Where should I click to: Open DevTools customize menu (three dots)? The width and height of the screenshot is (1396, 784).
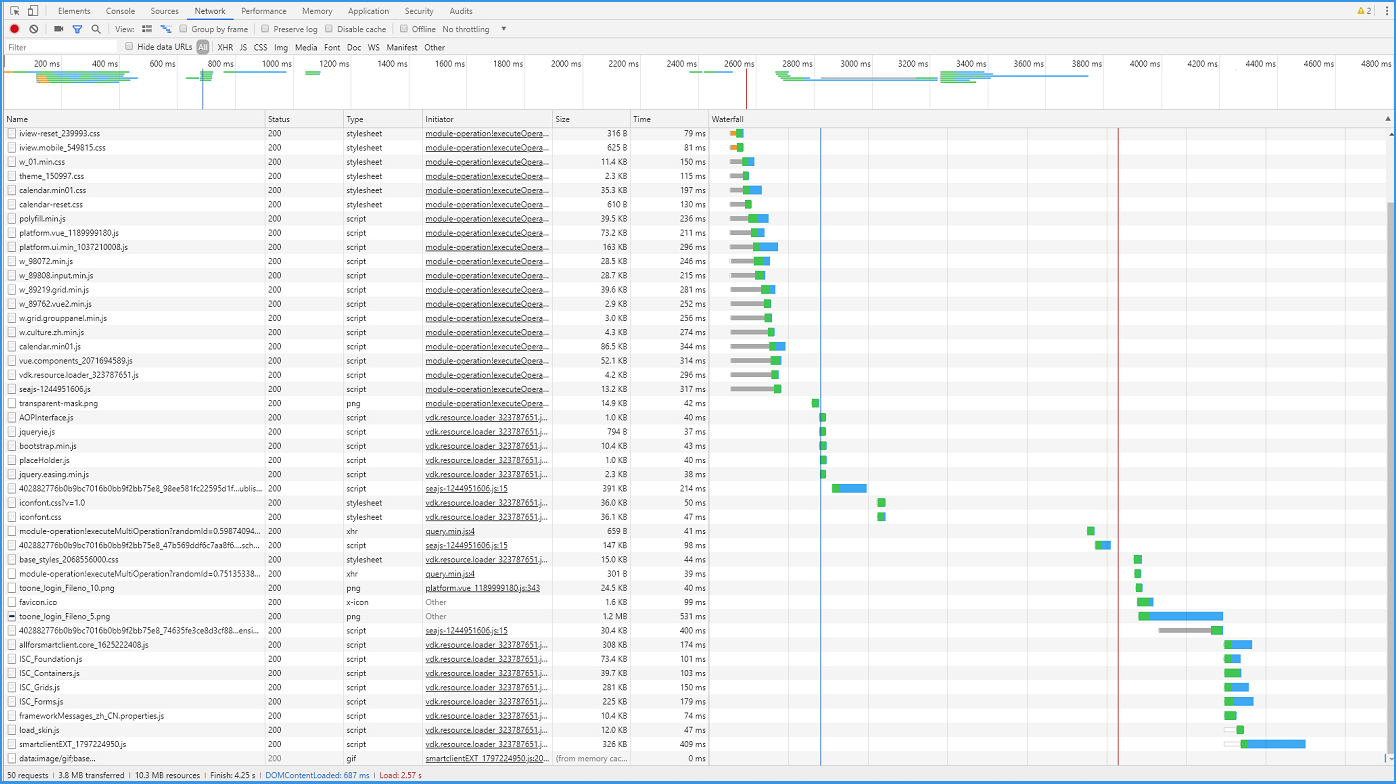1386,11
